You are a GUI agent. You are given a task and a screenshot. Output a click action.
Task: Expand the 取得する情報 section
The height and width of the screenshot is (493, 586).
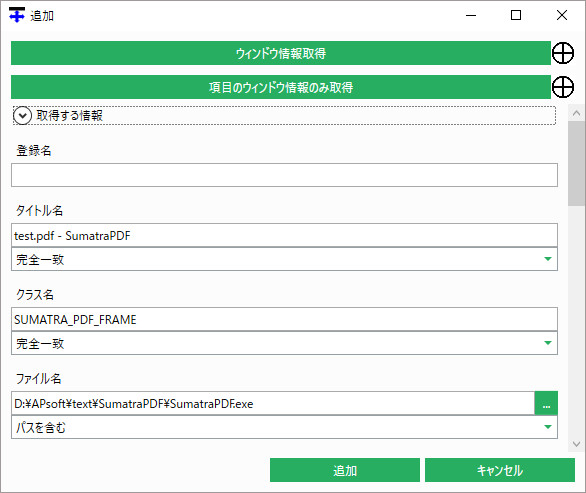pos(22,115)
